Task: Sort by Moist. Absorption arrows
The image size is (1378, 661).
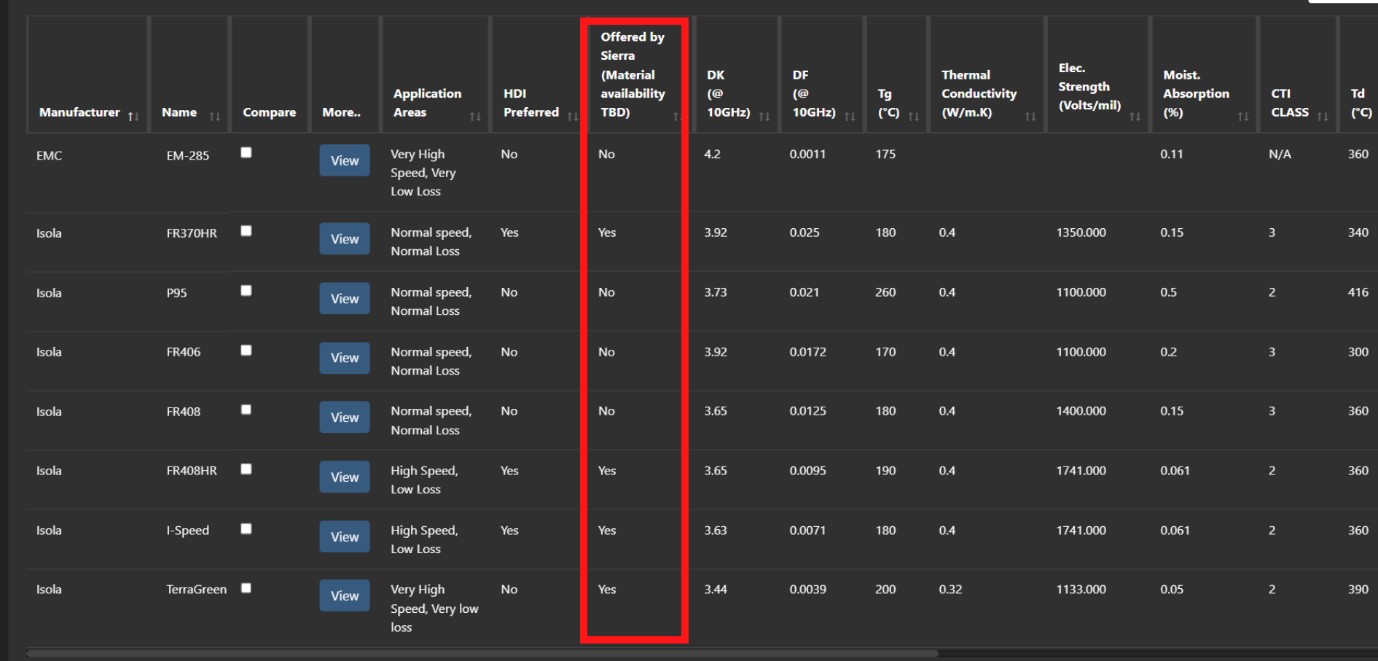Action: (1243, 117)
